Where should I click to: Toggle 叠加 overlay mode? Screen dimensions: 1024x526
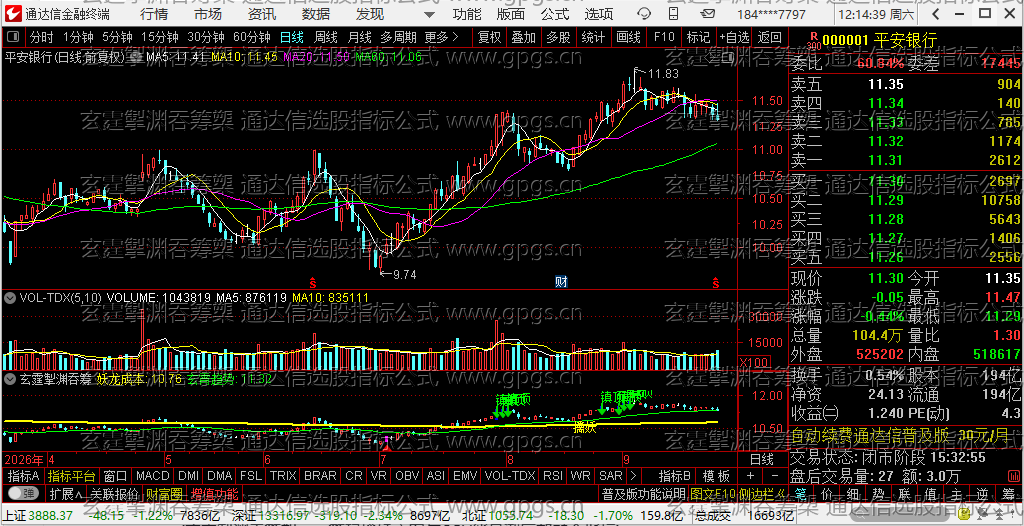[523, 37]
